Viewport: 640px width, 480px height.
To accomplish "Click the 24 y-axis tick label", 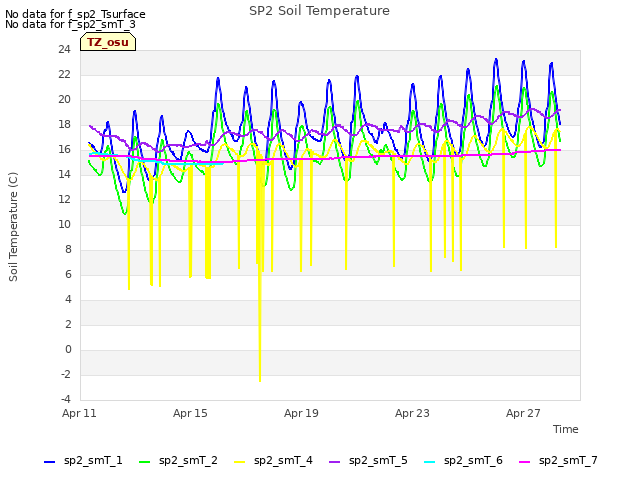I will pos(64,49).
